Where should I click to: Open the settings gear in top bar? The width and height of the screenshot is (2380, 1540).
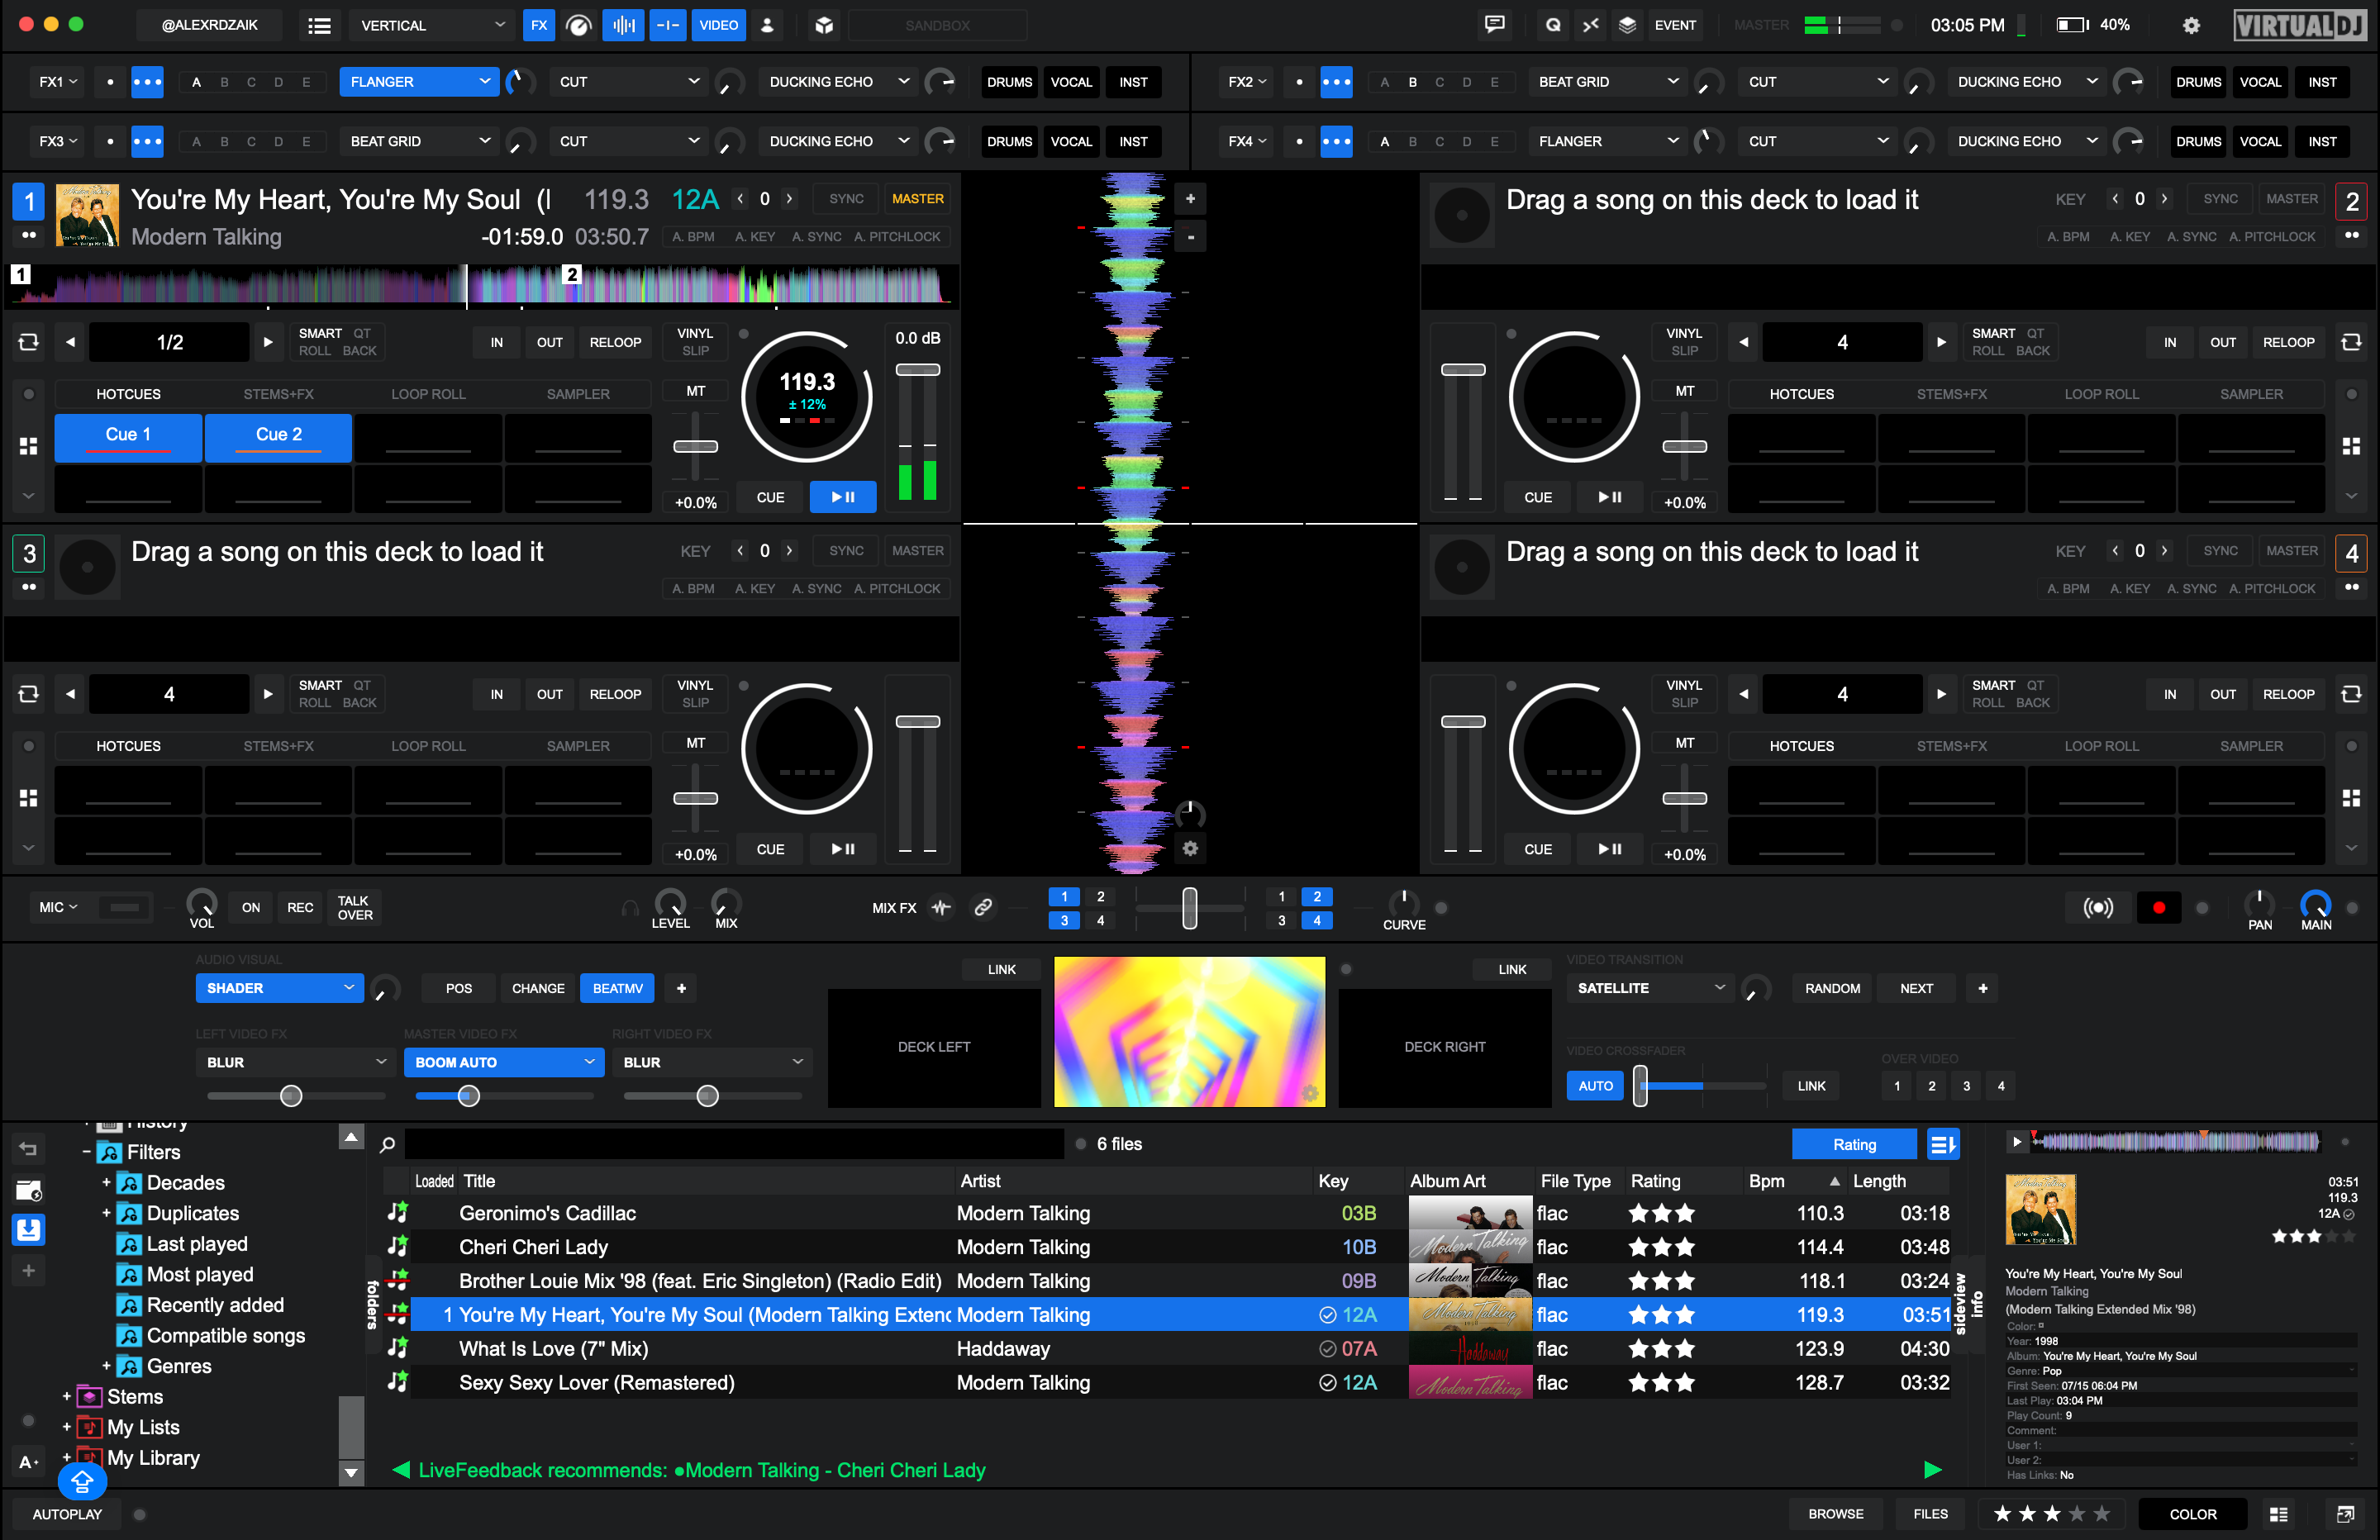[2191, 26]
